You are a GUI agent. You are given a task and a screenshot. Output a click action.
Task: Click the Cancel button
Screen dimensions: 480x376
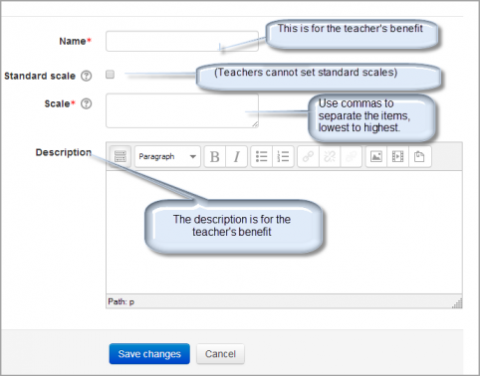[220, 354]
